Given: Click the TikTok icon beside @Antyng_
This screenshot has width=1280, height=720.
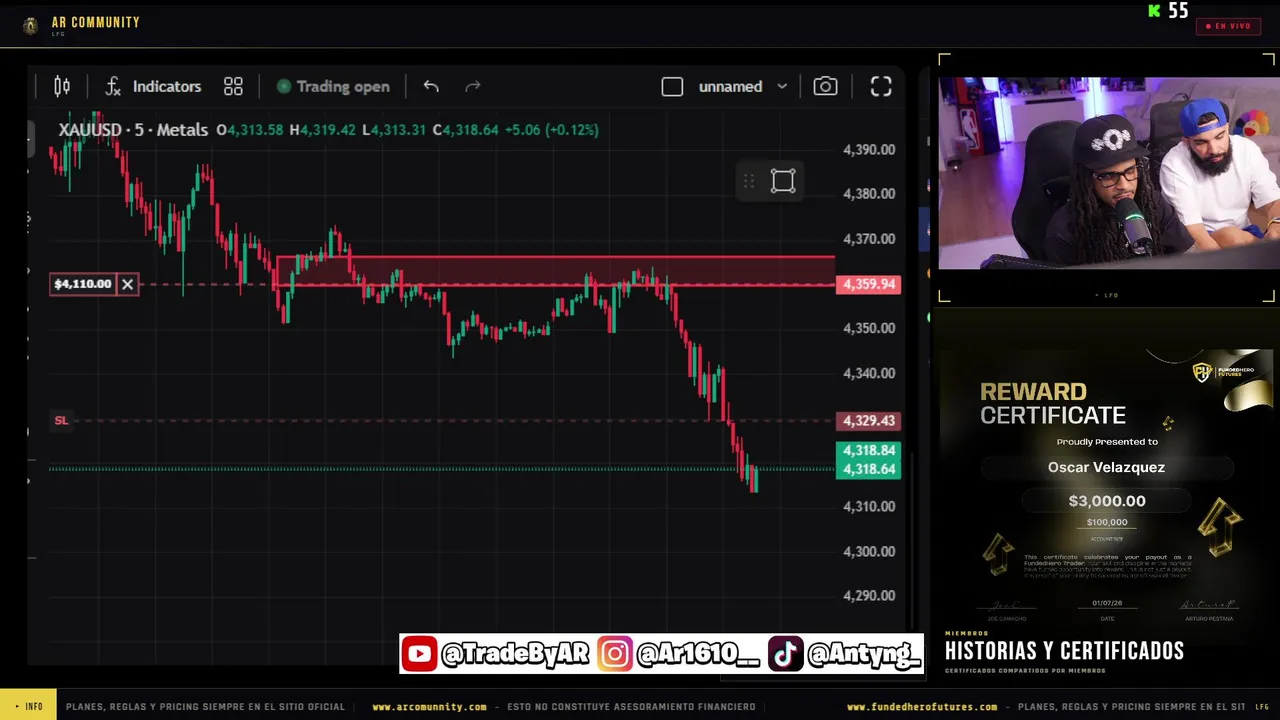Looking at the screenshot, I should point(784,654).
